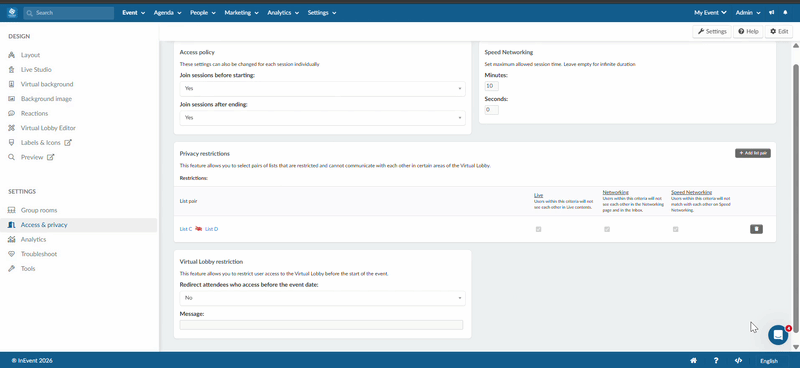Click the Networking column header link
800x368 pixels.
[615, 192]
